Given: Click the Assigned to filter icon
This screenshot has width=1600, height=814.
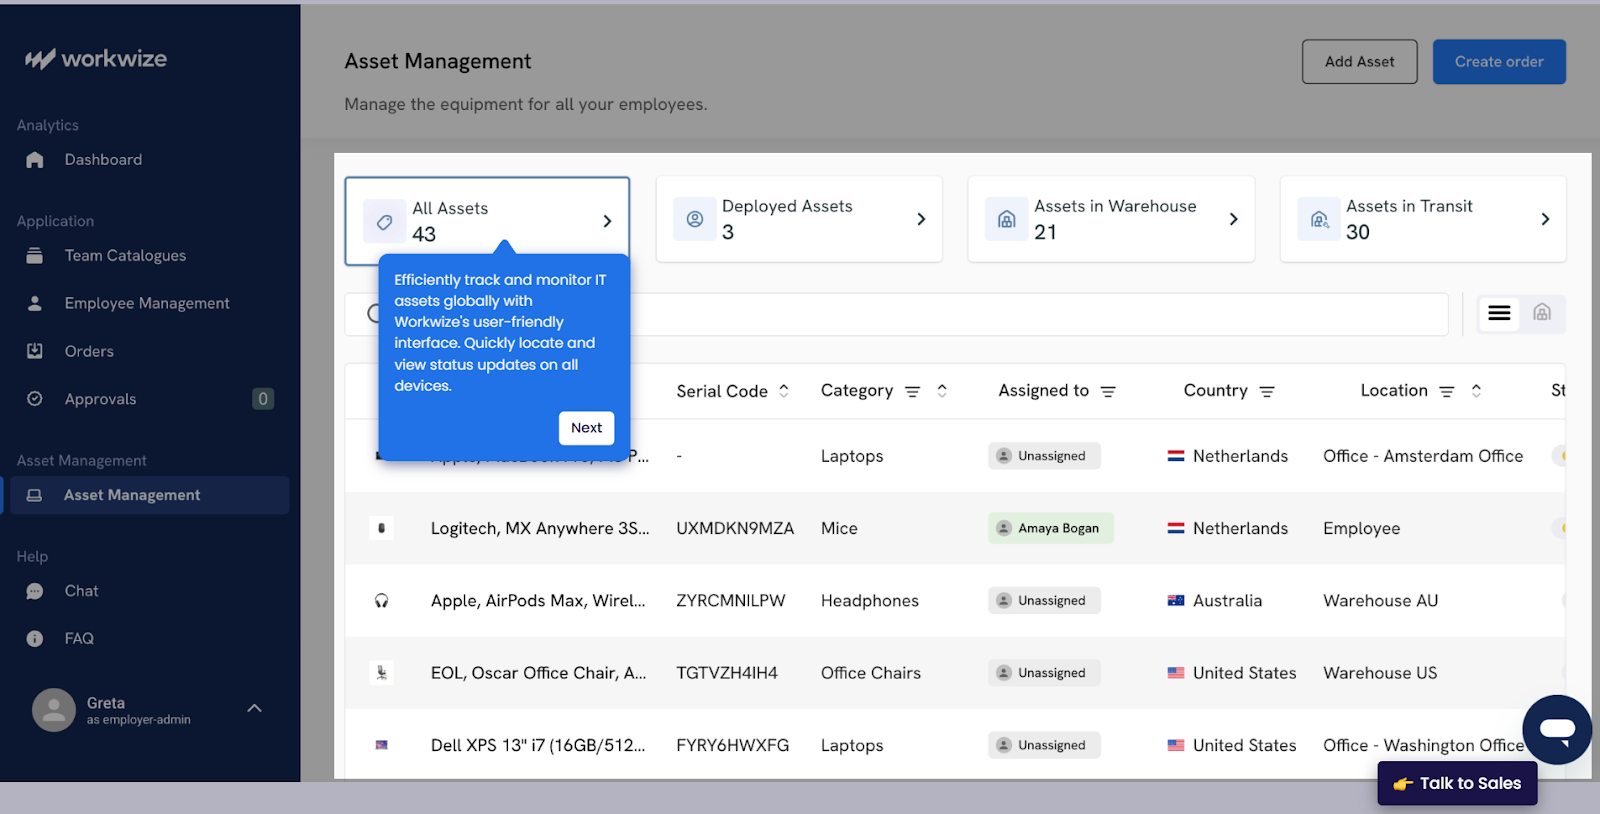Looking at the screenshot, I should point(1108,392).
